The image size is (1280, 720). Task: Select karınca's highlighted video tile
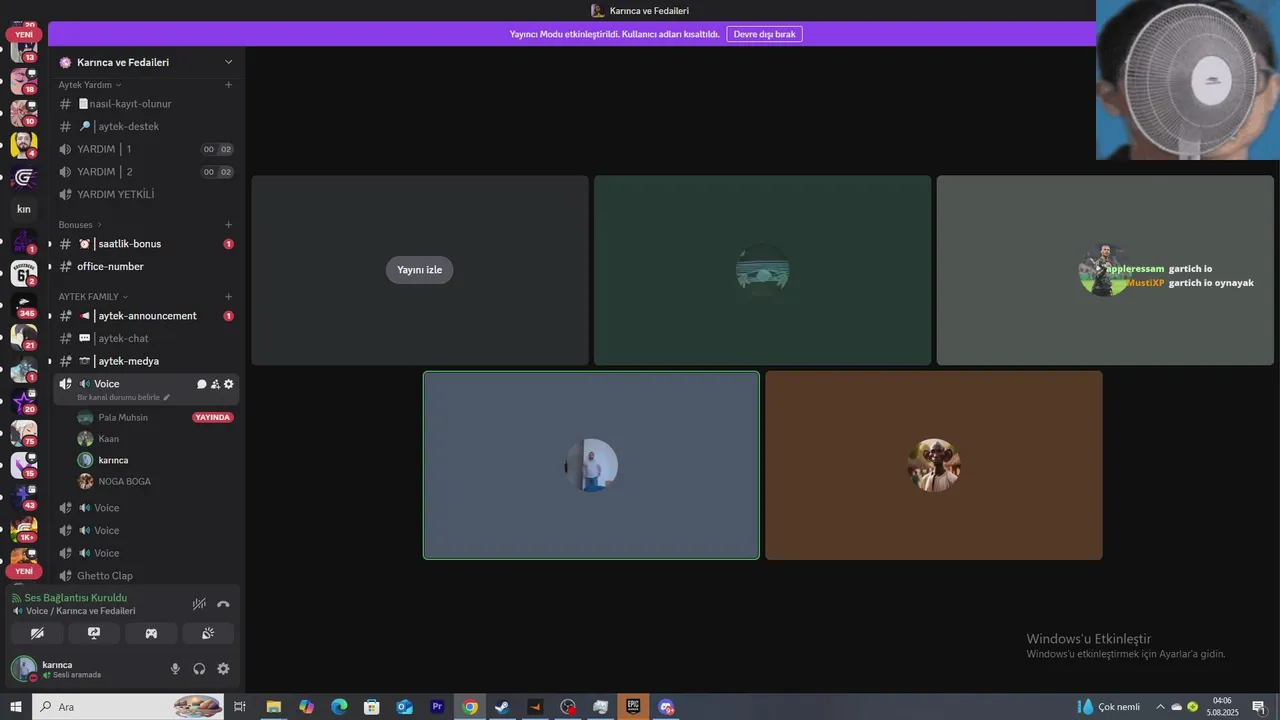[591, 465]
